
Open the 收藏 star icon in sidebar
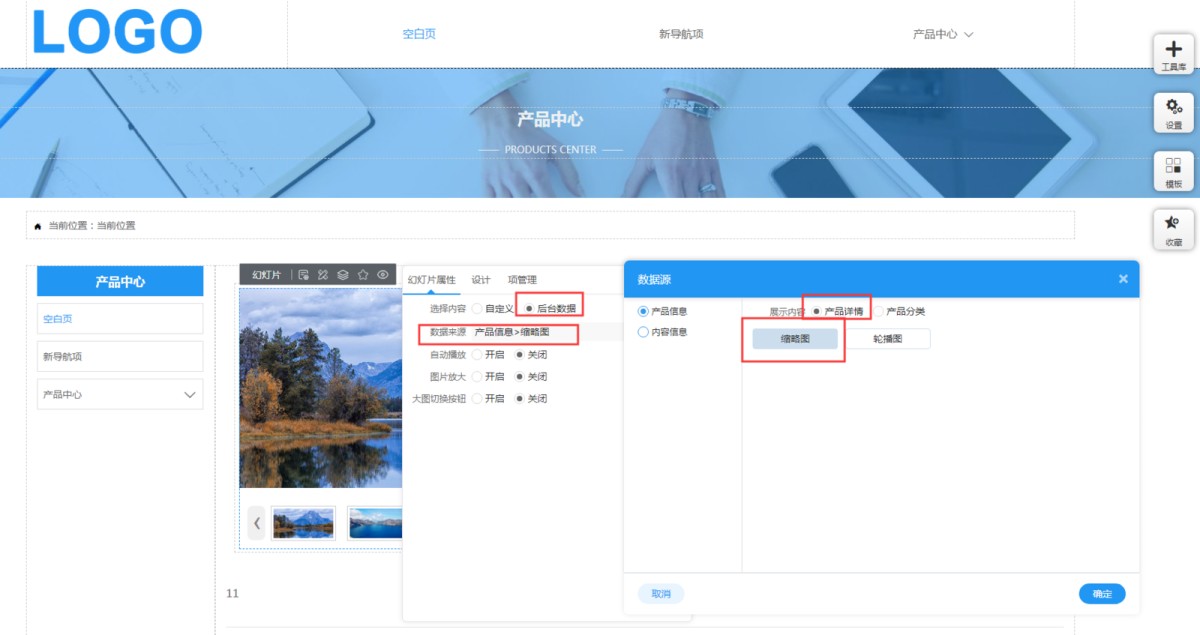(1174, 229)
